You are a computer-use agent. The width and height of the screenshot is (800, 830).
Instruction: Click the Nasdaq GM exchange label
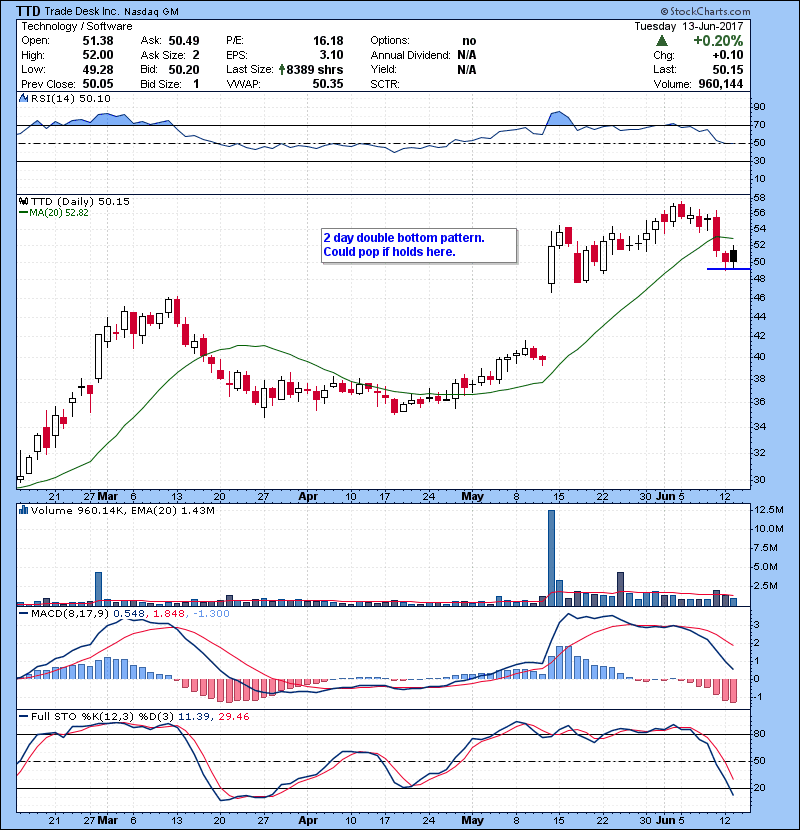(x=151, y=12)
